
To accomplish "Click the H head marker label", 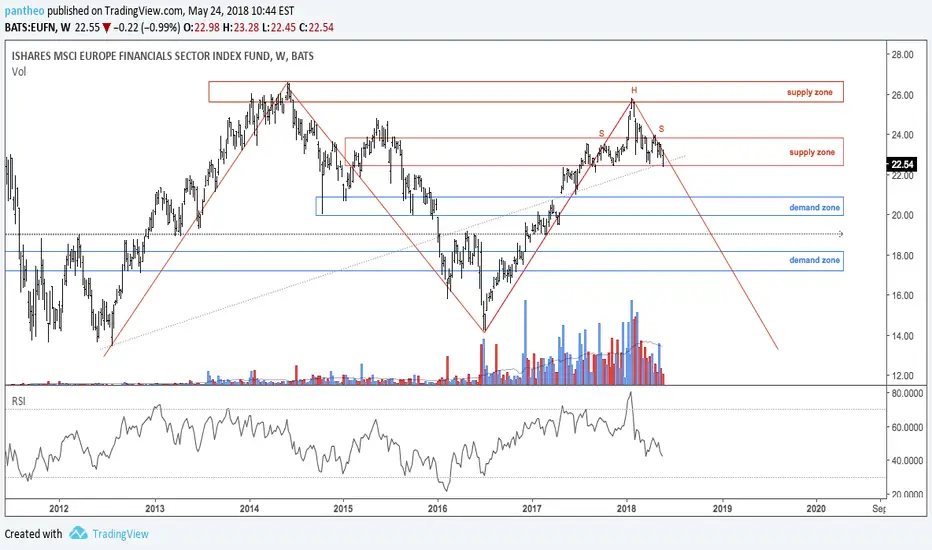I will coord(634,90).
